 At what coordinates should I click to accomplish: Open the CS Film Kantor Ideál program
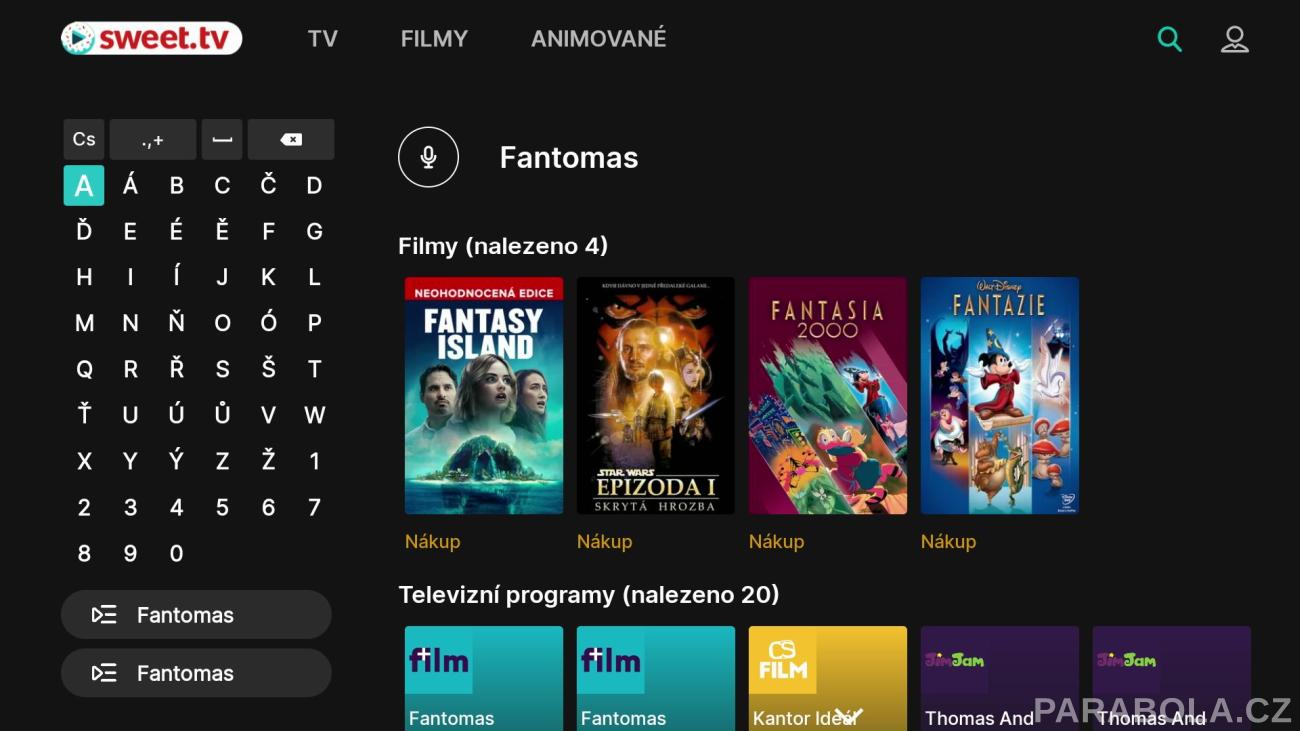click(828, 678)
